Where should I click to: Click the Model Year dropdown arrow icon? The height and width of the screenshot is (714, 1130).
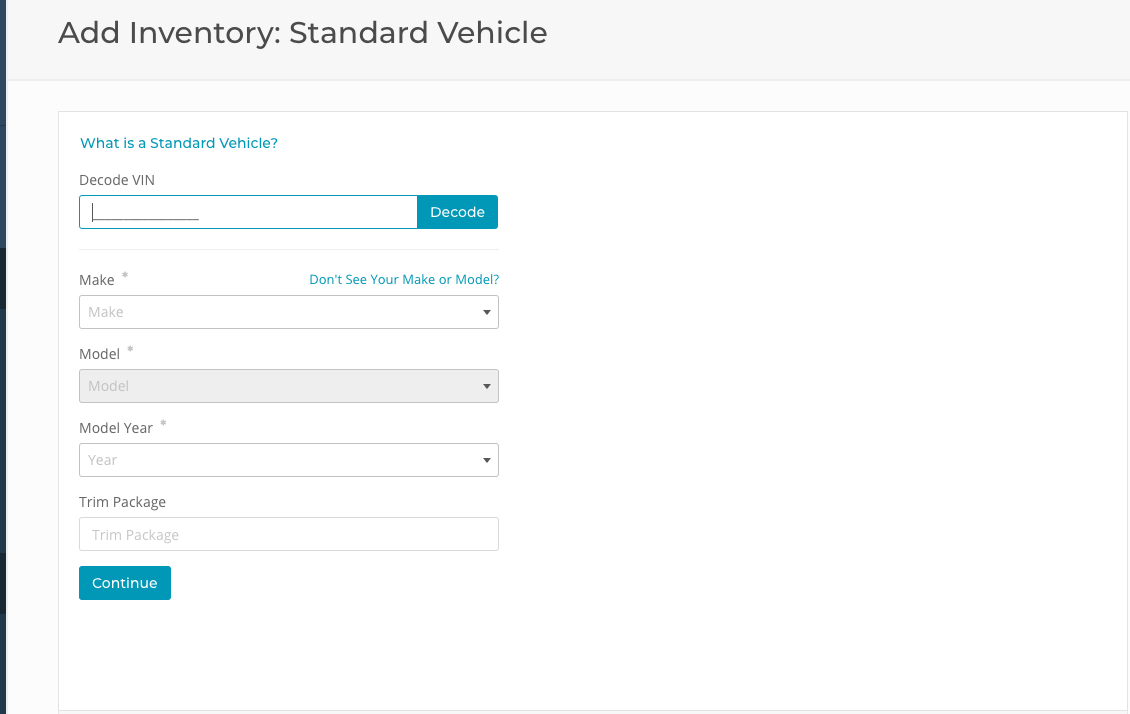486,461
